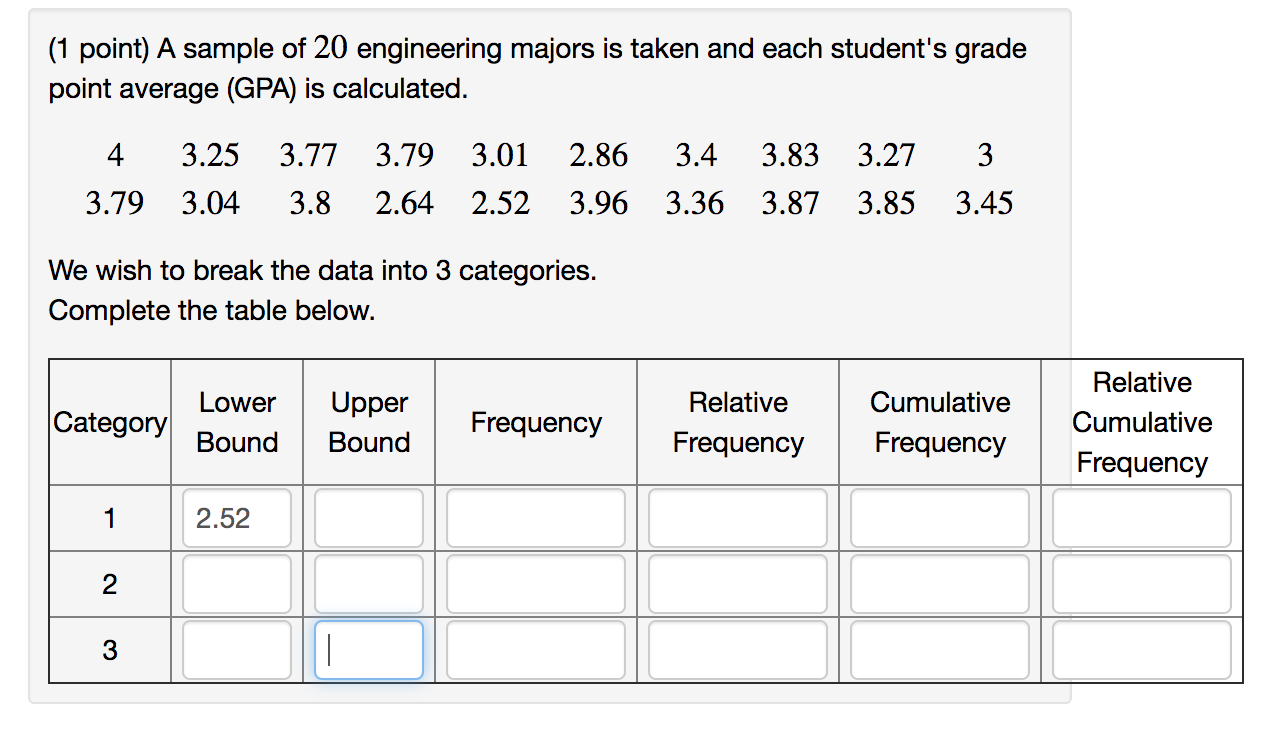Click the Frequency field for Category 1

(535, 518)
